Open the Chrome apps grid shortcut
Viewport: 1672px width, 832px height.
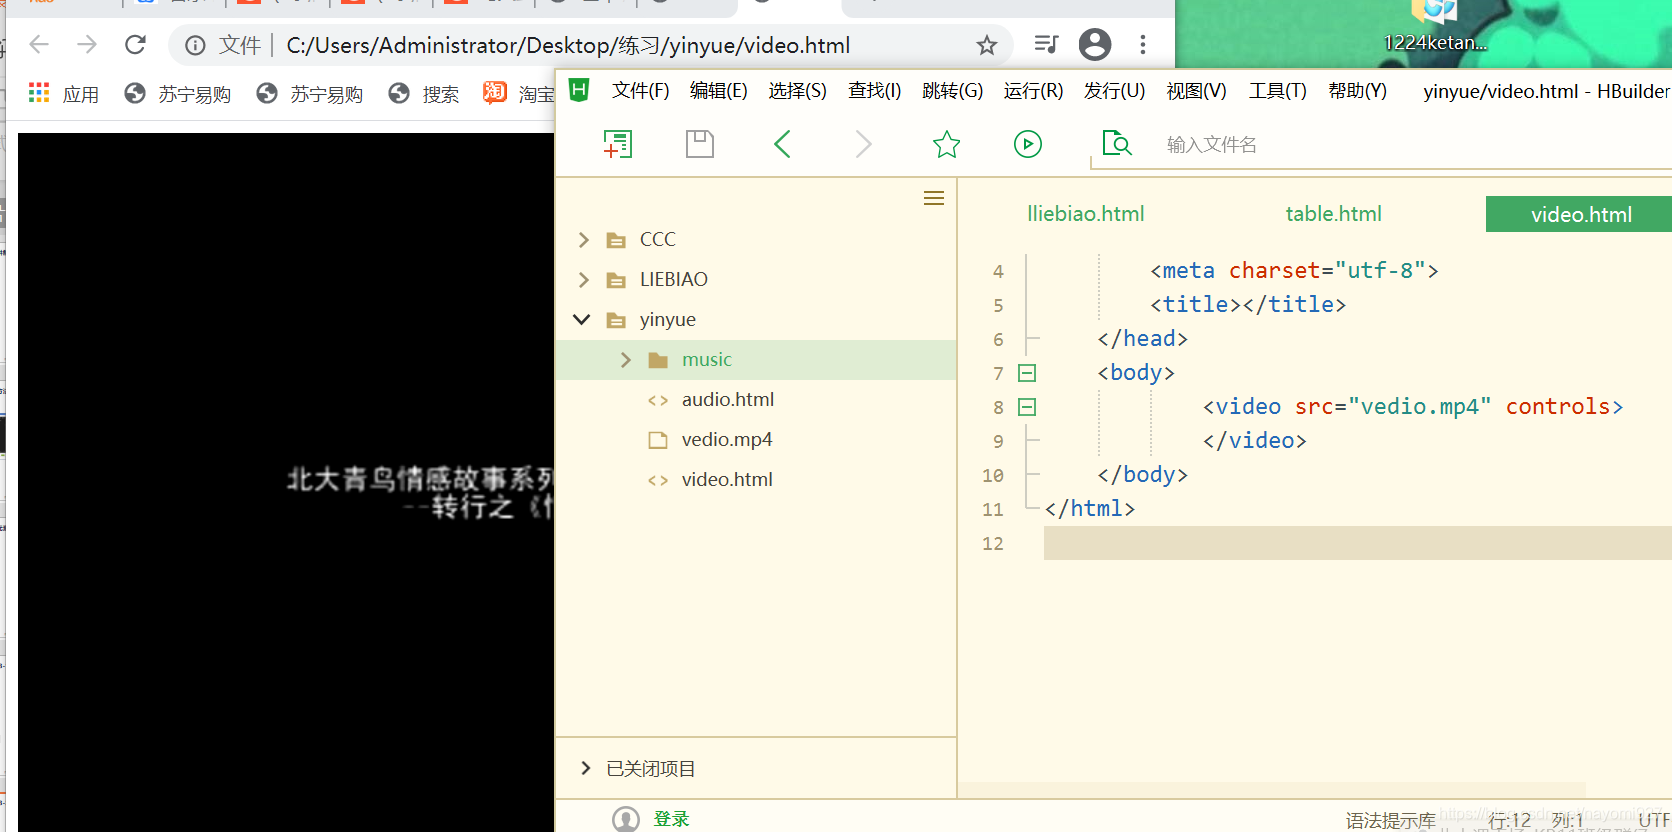click(x=39, y=93)
